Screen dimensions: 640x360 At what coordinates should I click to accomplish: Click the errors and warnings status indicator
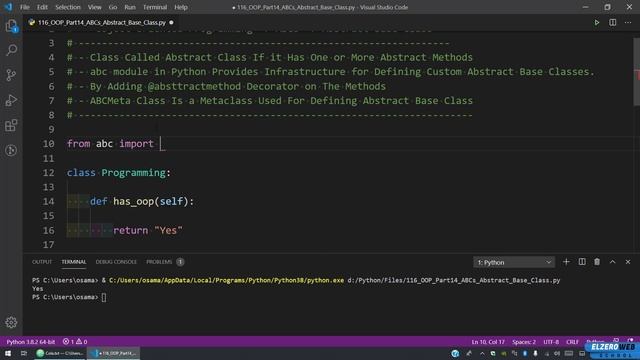(x=75, y=342)
